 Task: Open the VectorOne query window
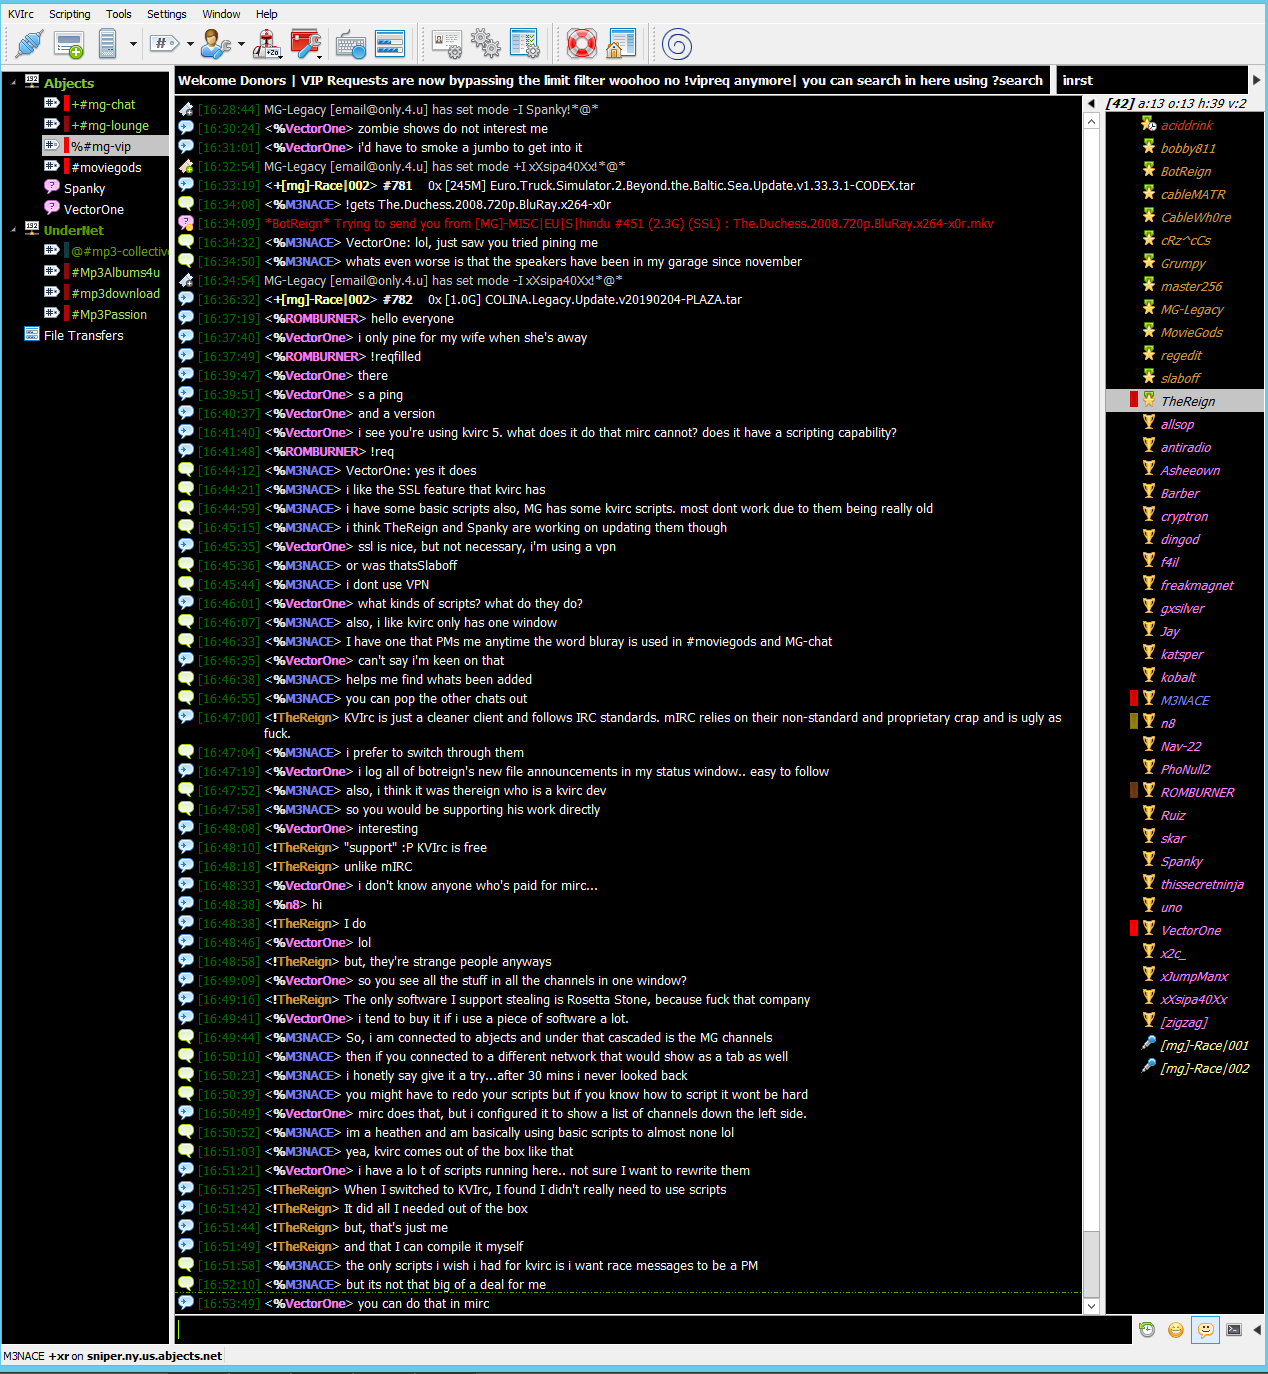[94, 209]
